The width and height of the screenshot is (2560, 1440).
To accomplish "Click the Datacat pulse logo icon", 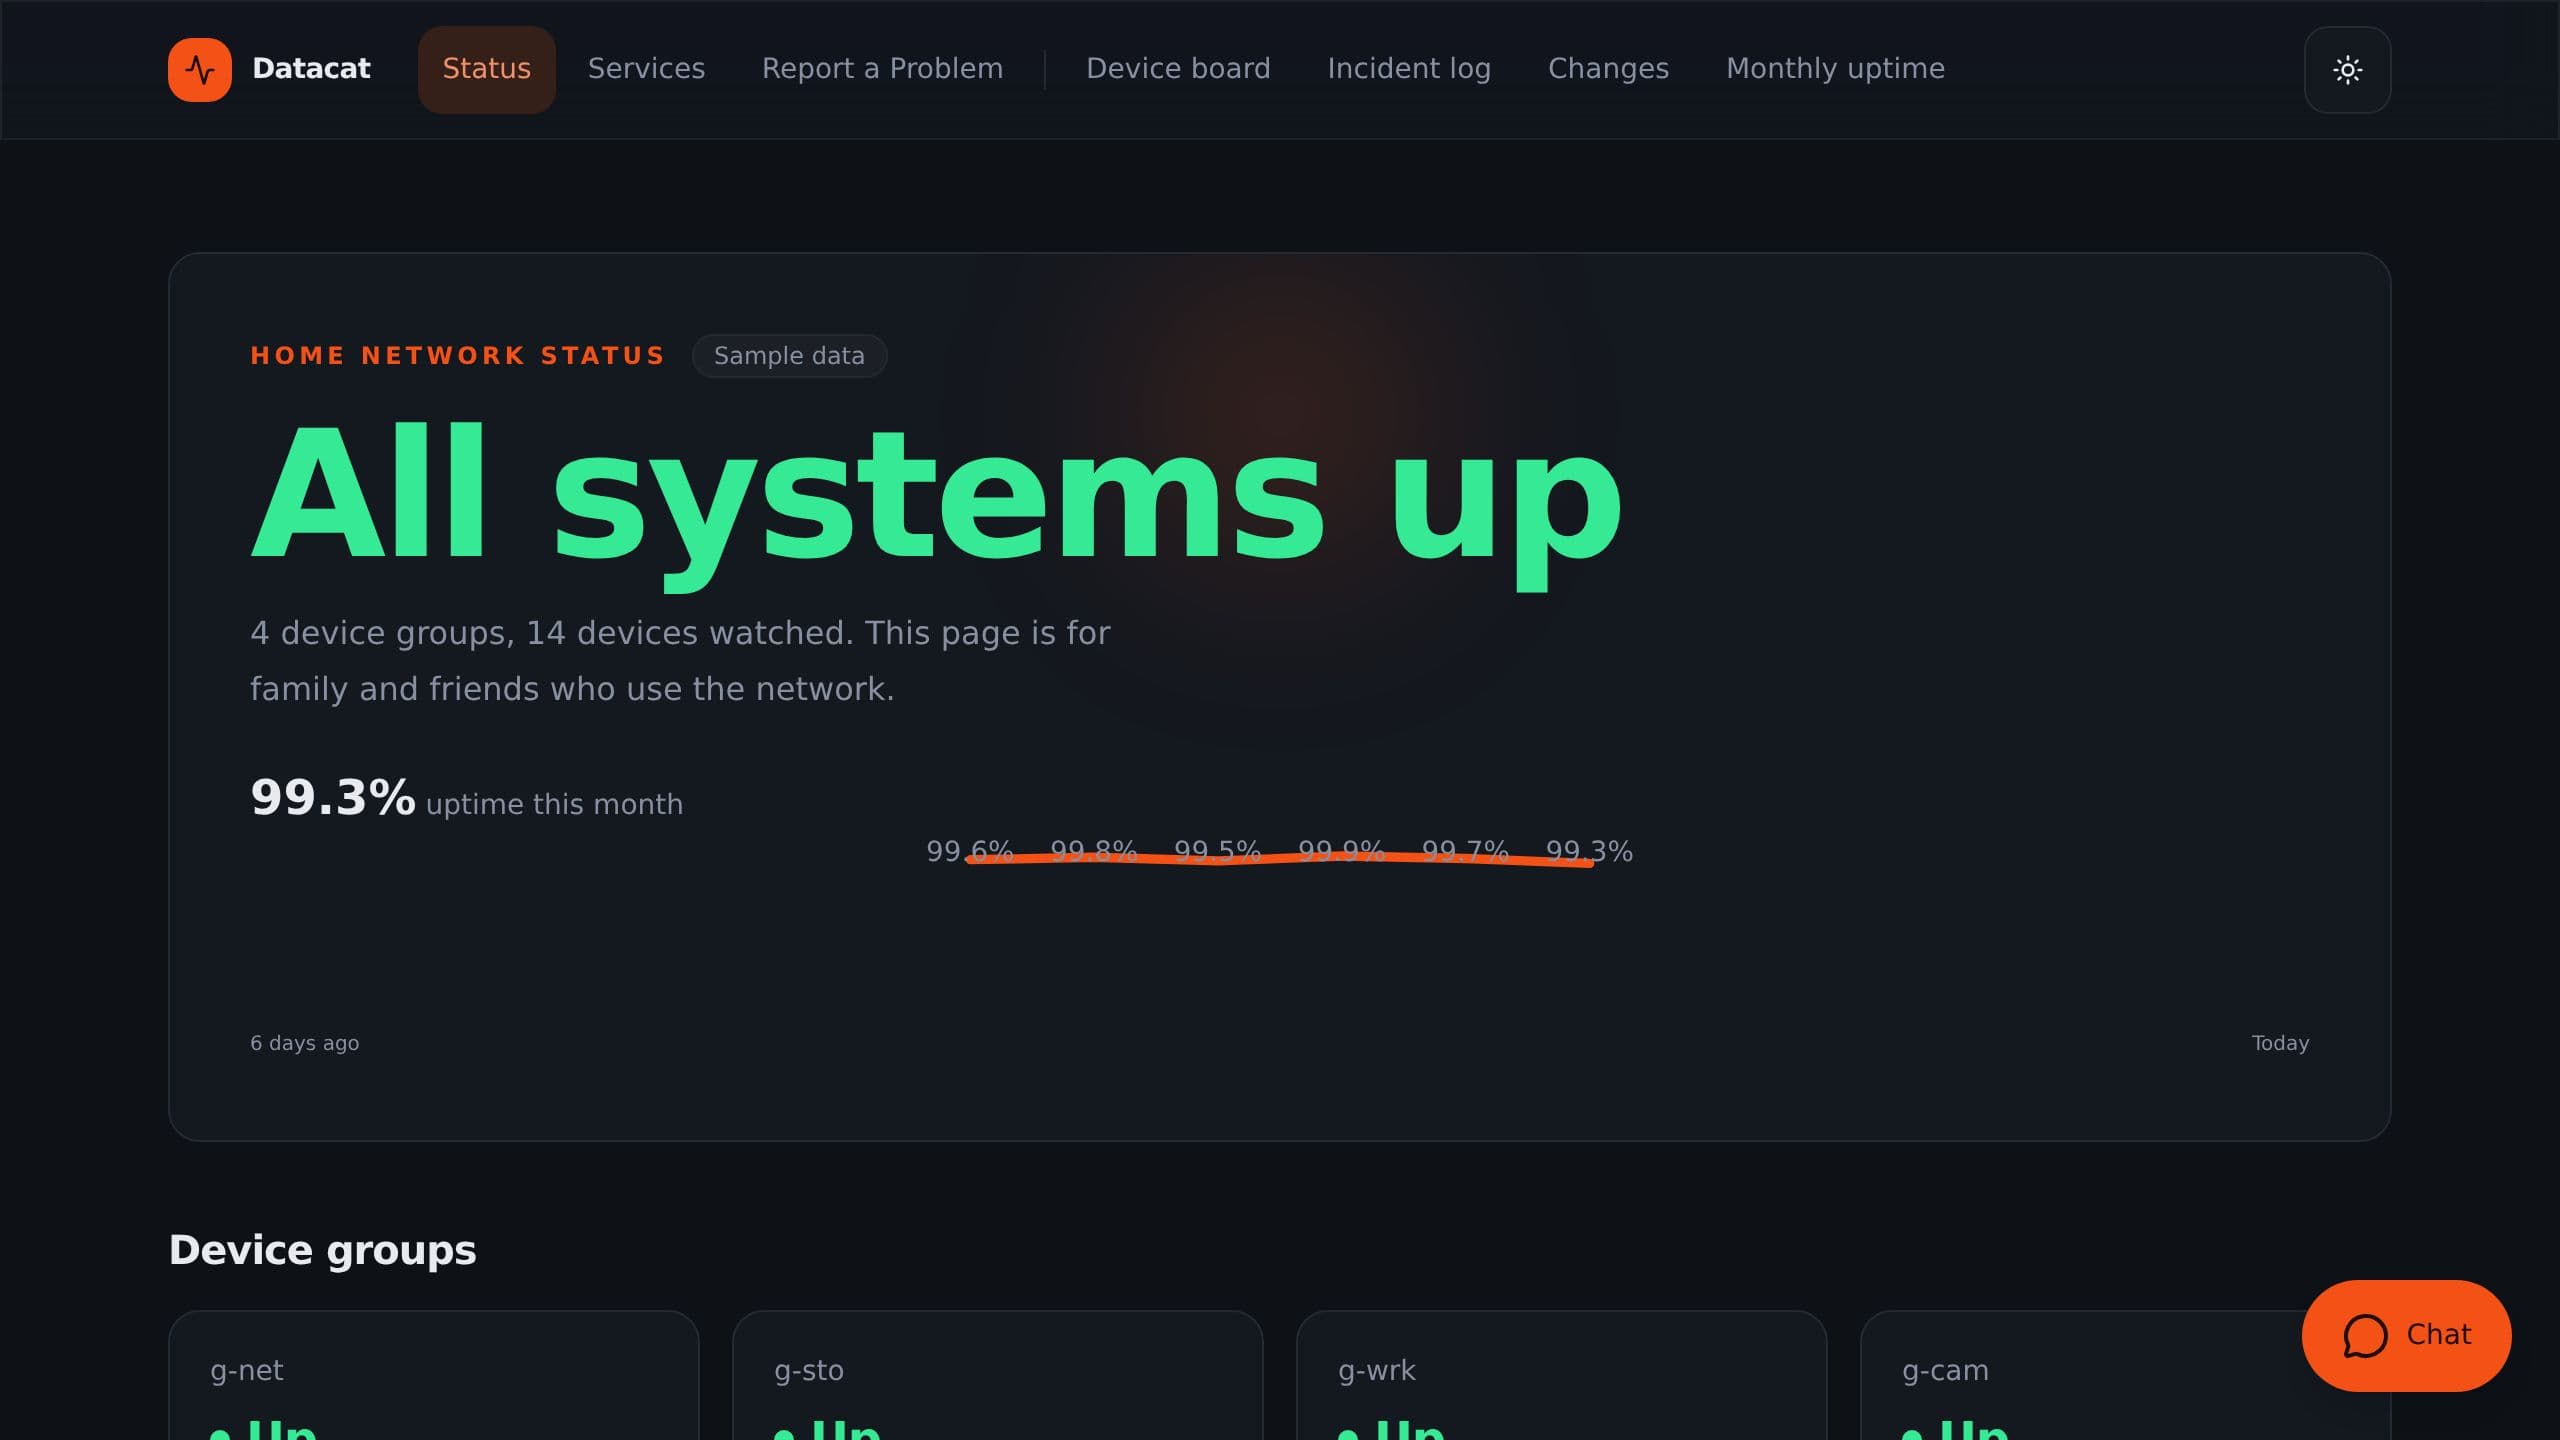I will click(200, 69).
